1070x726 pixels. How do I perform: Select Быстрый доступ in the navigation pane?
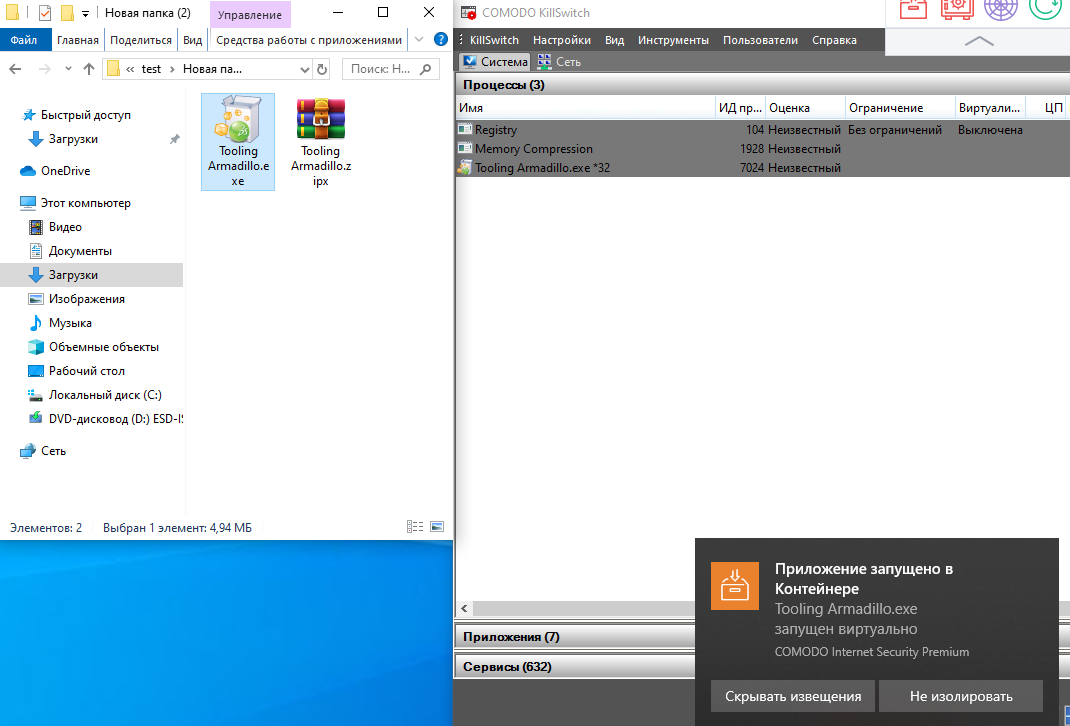(x=85, y=115)
